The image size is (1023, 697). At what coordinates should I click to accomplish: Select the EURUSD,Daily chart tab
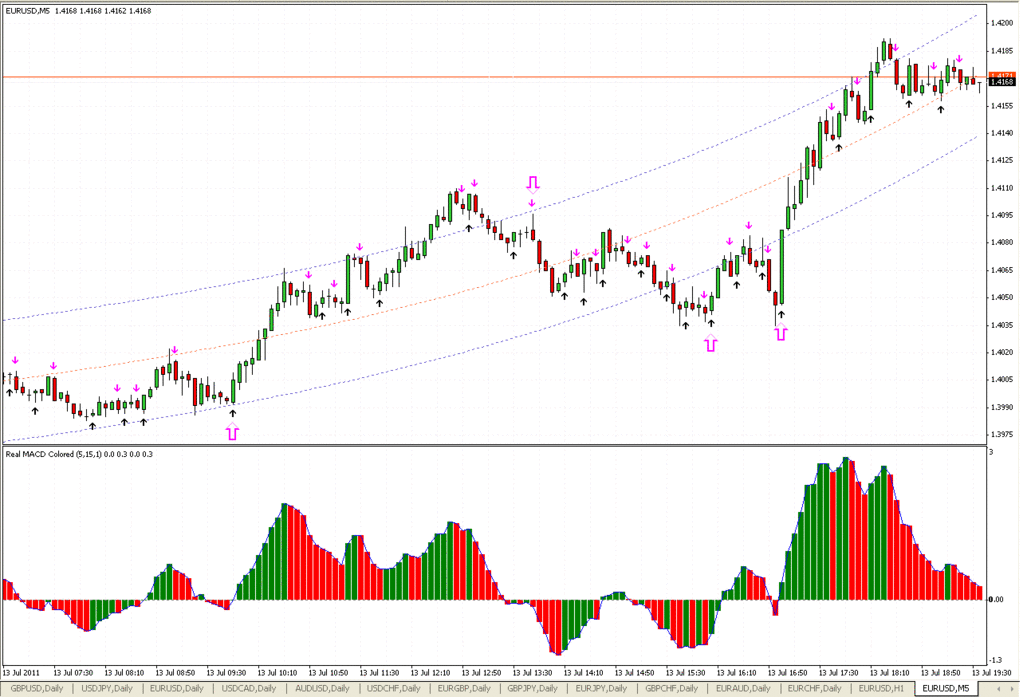pyautogui.click(x=176, y=689)
